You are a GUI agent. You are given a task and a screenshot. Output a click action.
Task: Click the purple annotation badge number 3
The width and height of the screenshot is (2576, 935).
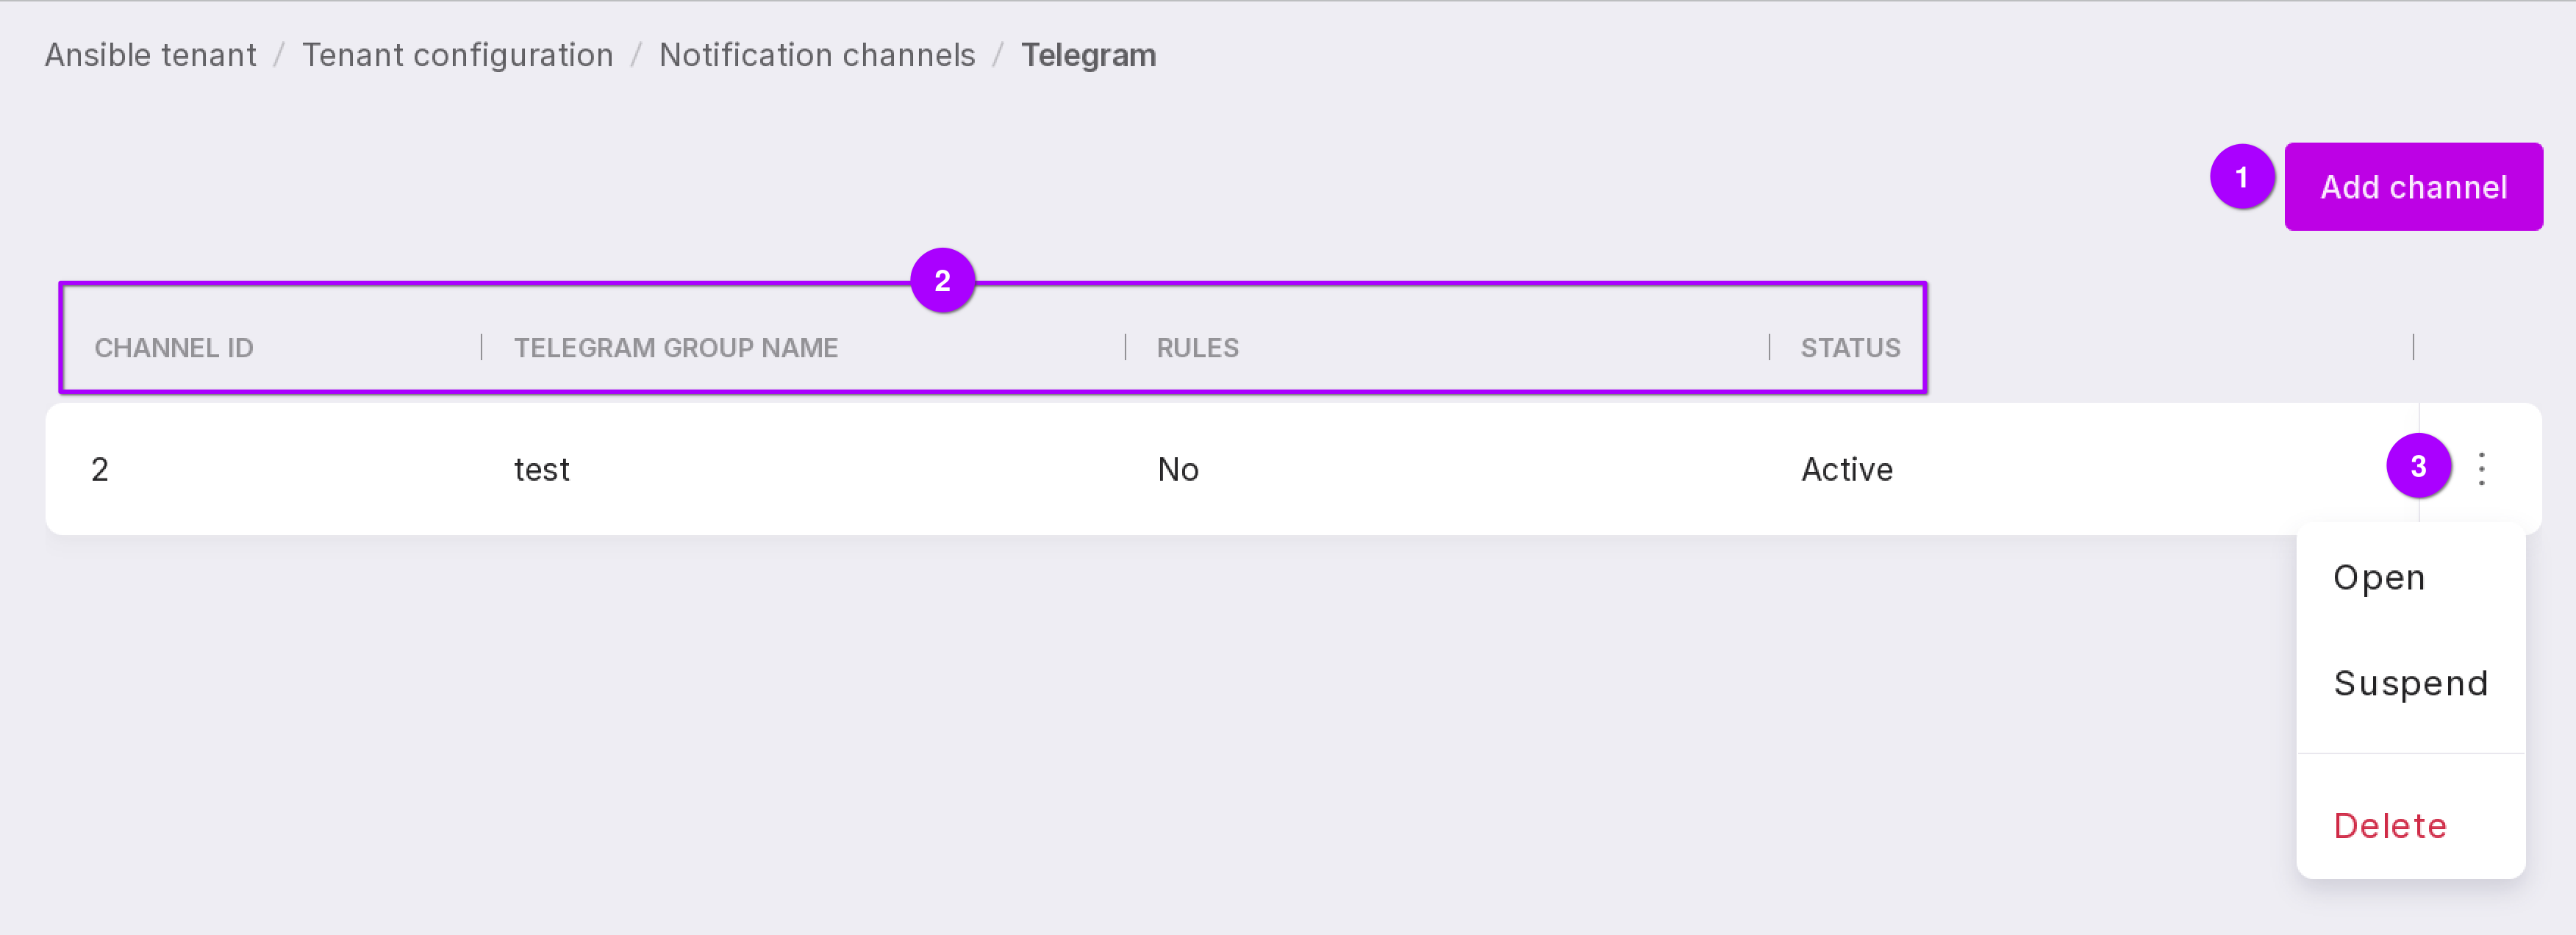click(x=2417, y=466)
